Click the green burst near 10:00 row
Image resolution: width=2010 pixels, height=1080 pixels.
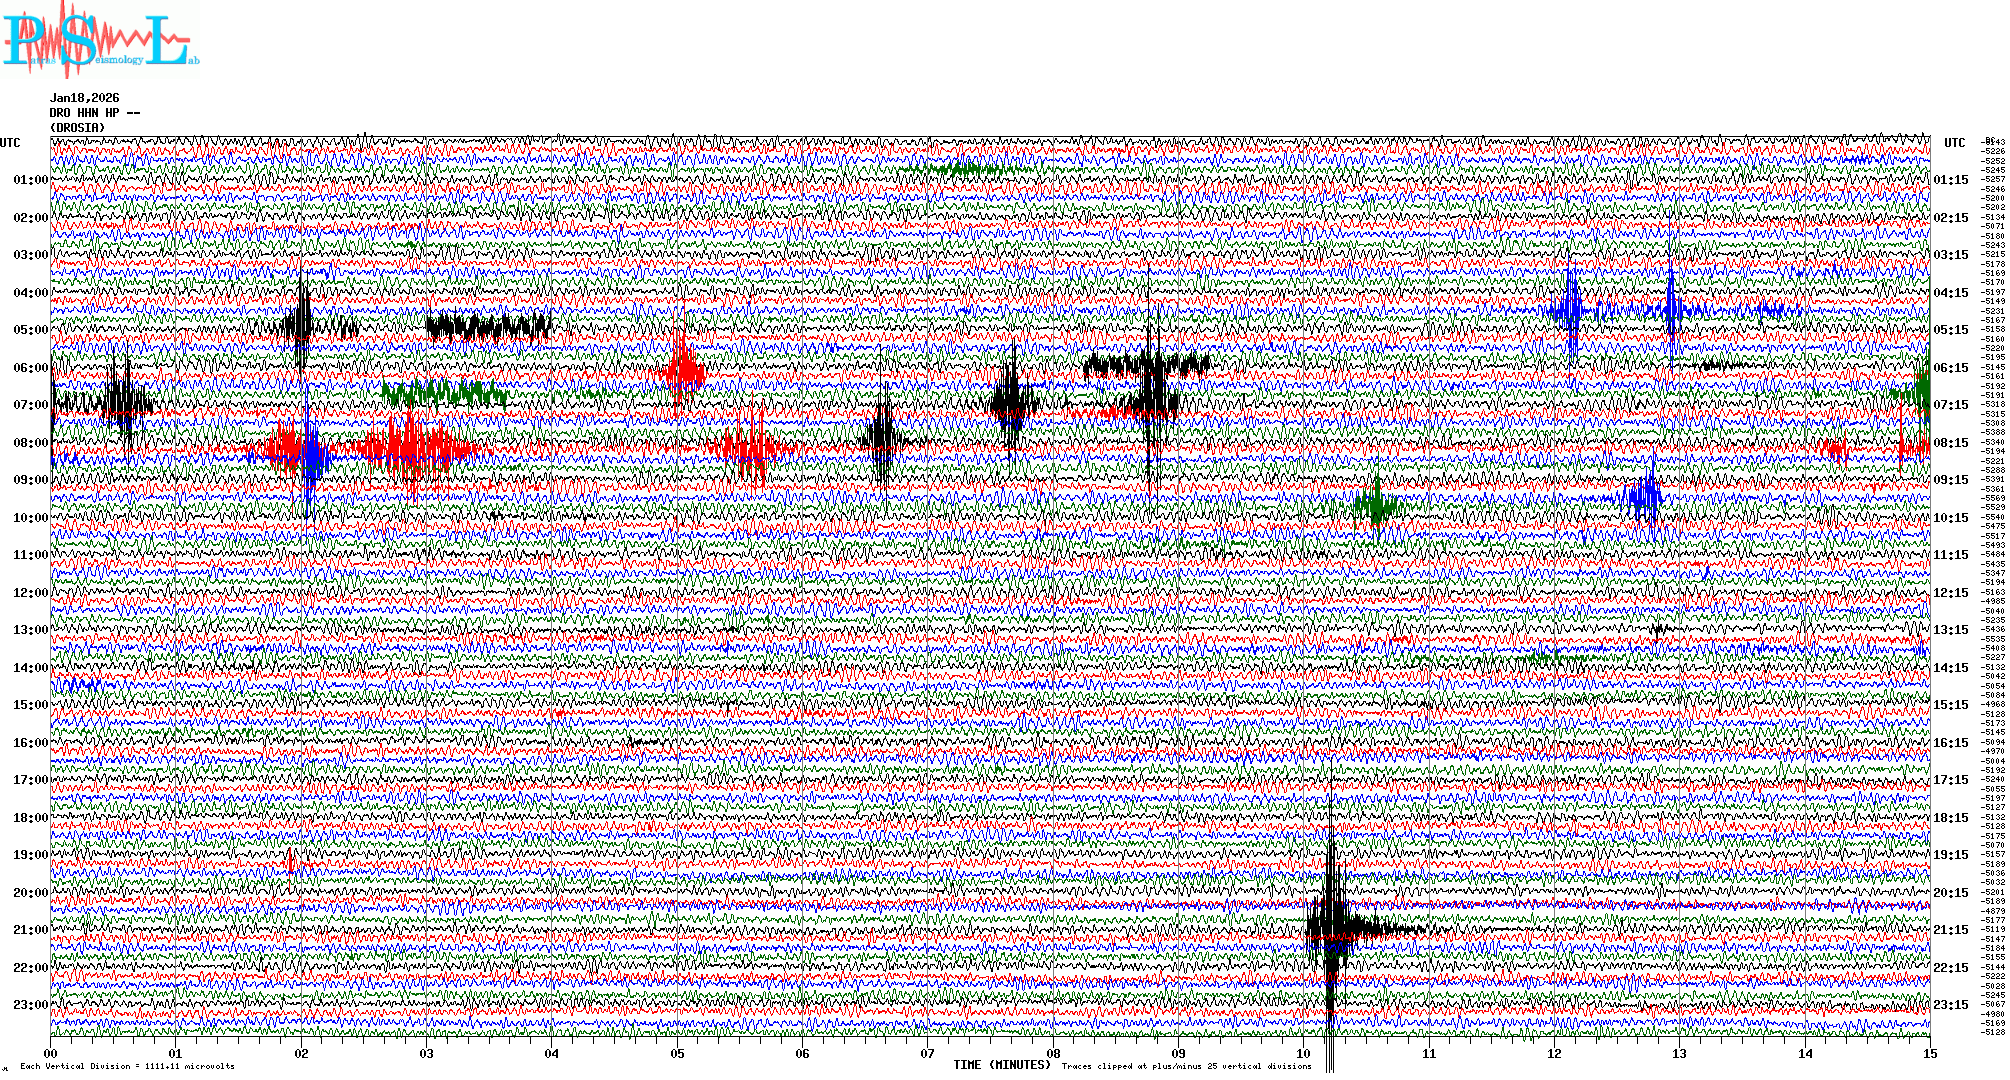point(1377,504)
